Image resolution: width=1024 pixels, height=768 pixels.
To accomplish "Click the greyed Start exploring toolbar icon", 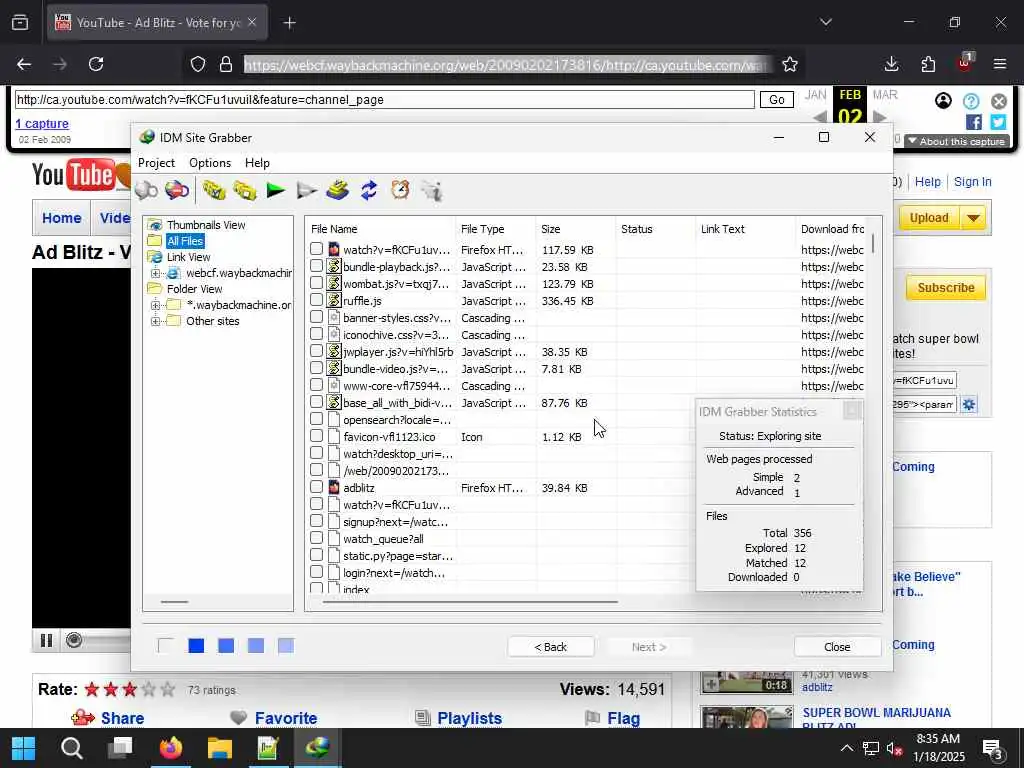I will [146, 191].
